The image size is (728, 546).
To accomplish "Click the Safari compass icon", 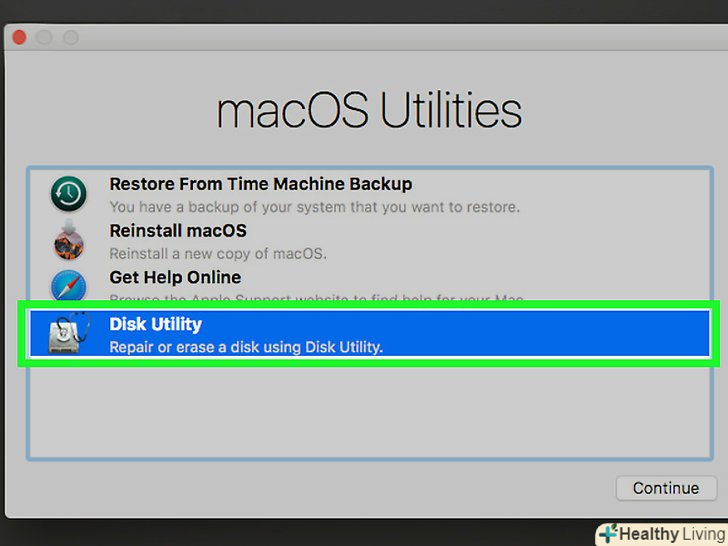I will point(69,285).
